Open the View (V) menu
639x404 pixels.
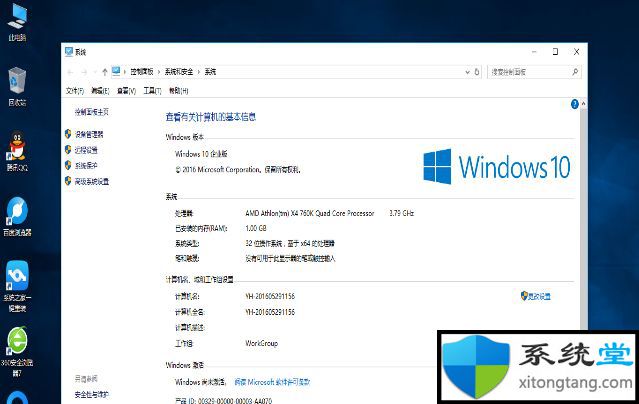(126, 91)
